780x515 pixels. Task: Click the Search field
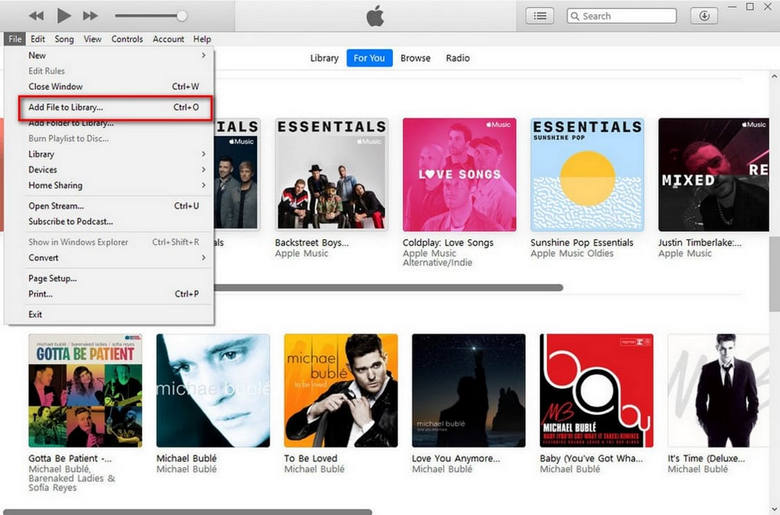(x=622, y=16)
